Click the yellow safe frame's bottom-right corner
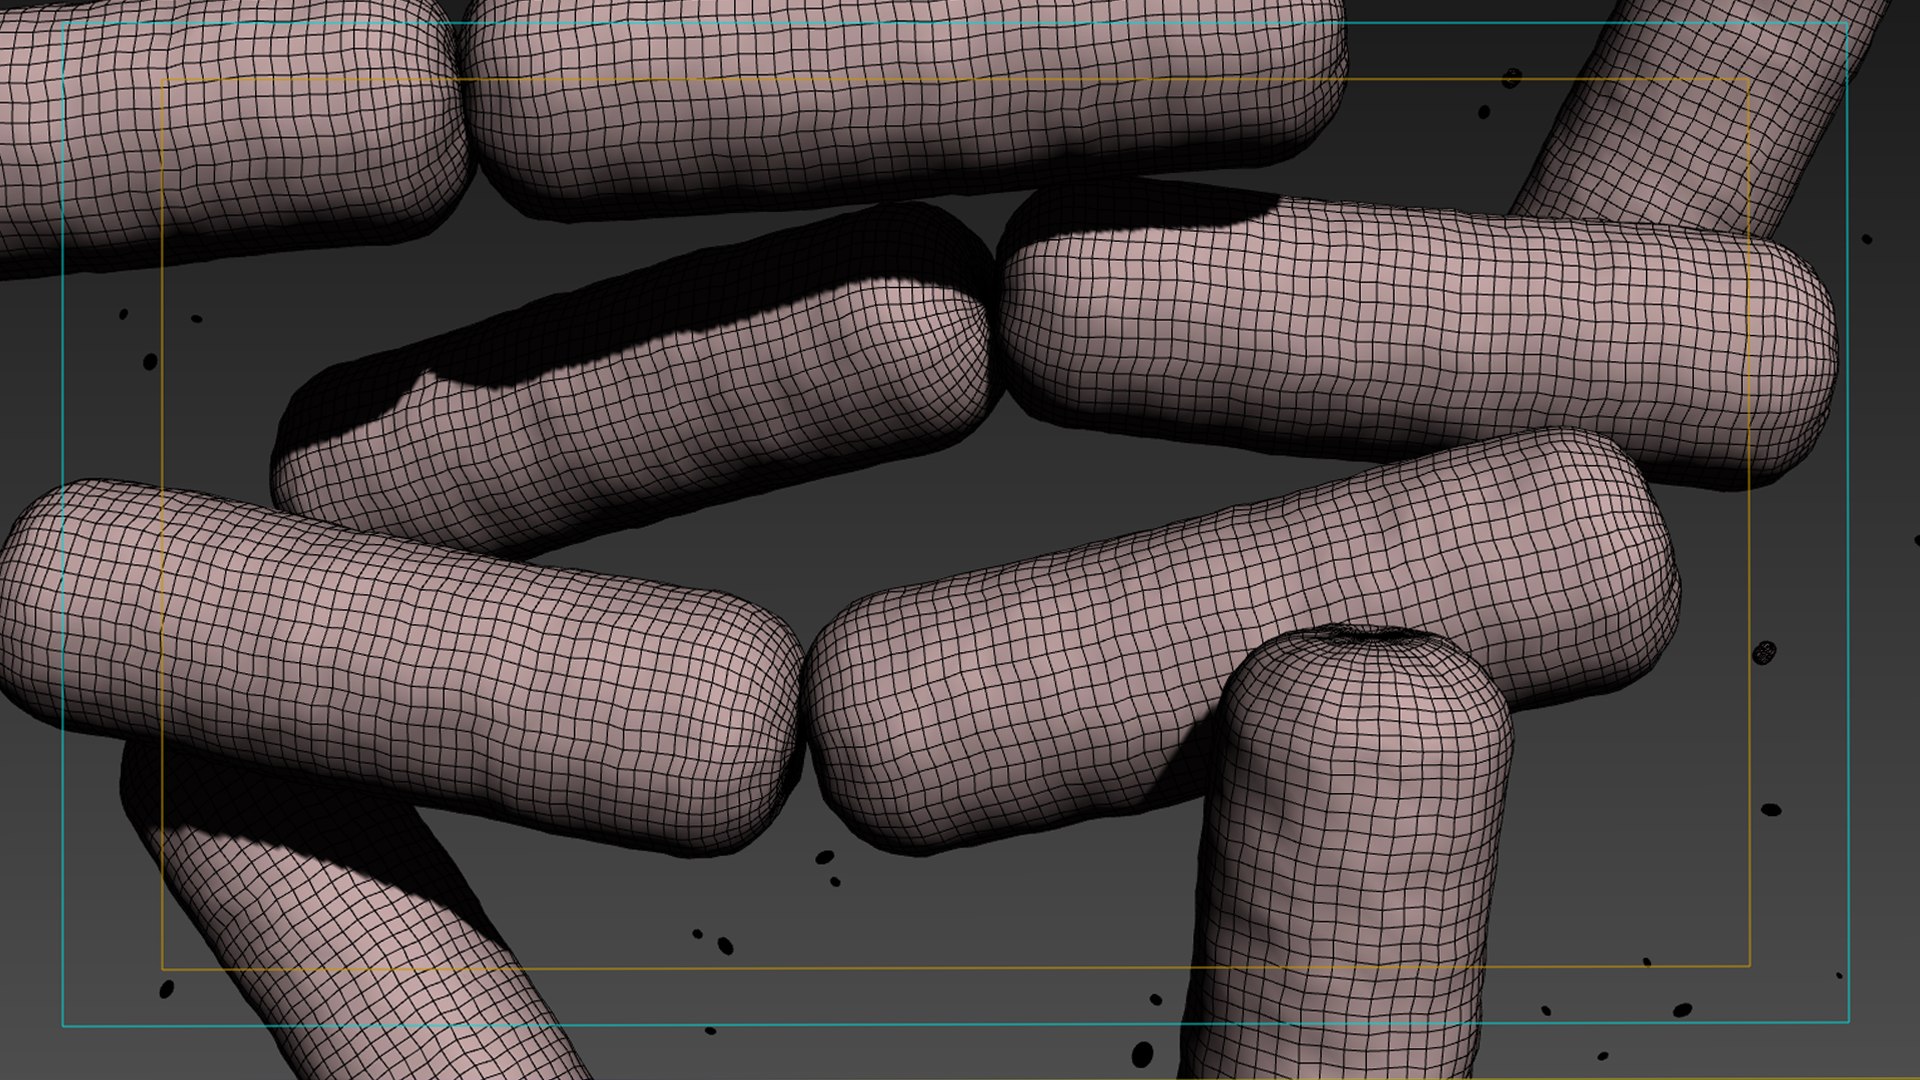Image resolution: width=1920 pixels, height=1080 pixels. point(1749,966)
